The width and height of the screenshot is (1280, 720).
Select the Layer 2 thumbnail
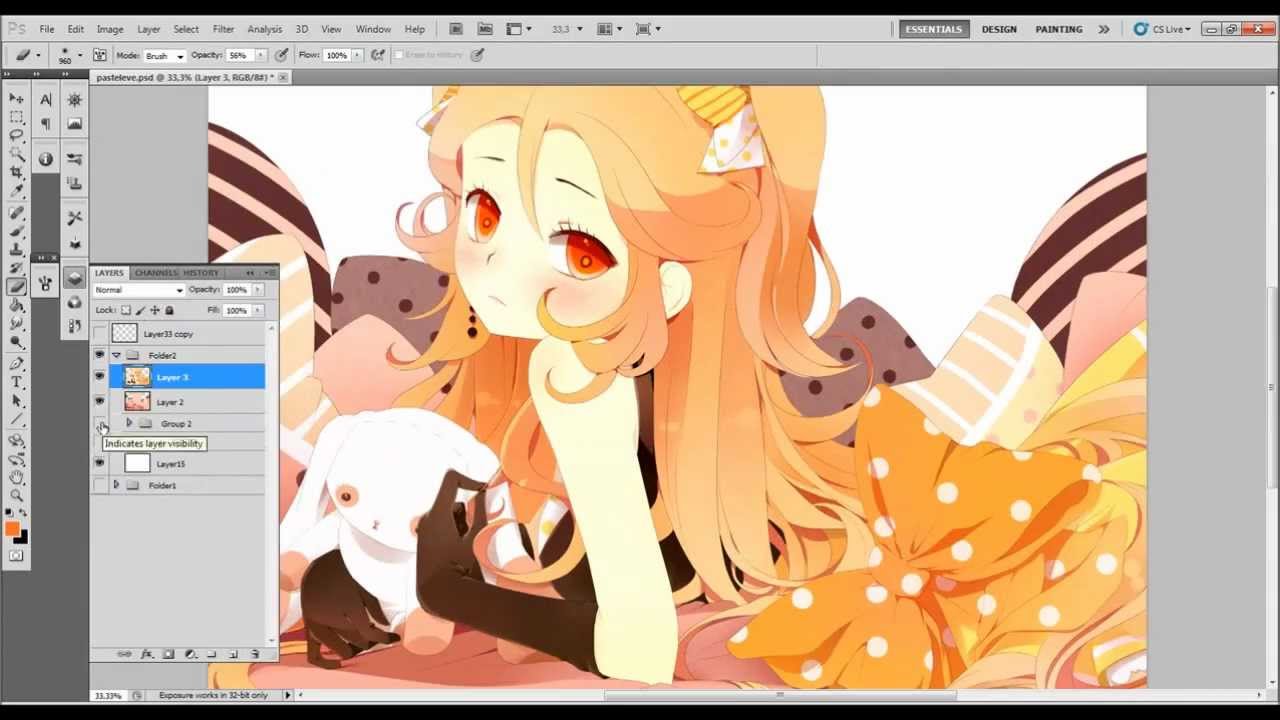tap(138, 401)
